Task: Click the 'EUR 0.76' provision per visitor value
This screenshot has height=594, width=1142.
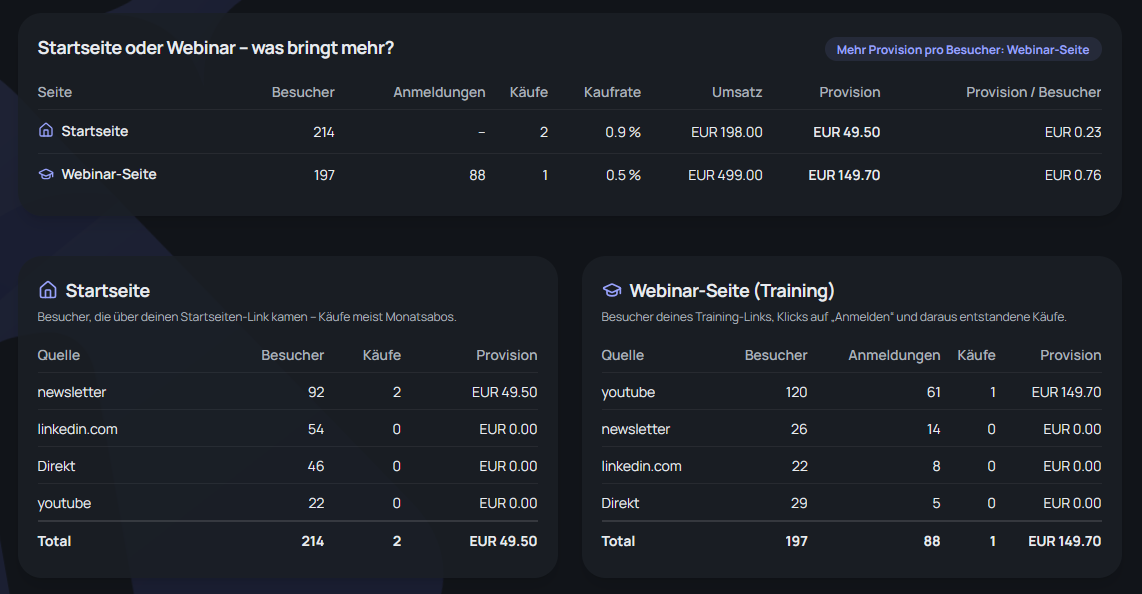Action: click(1073, 175)
